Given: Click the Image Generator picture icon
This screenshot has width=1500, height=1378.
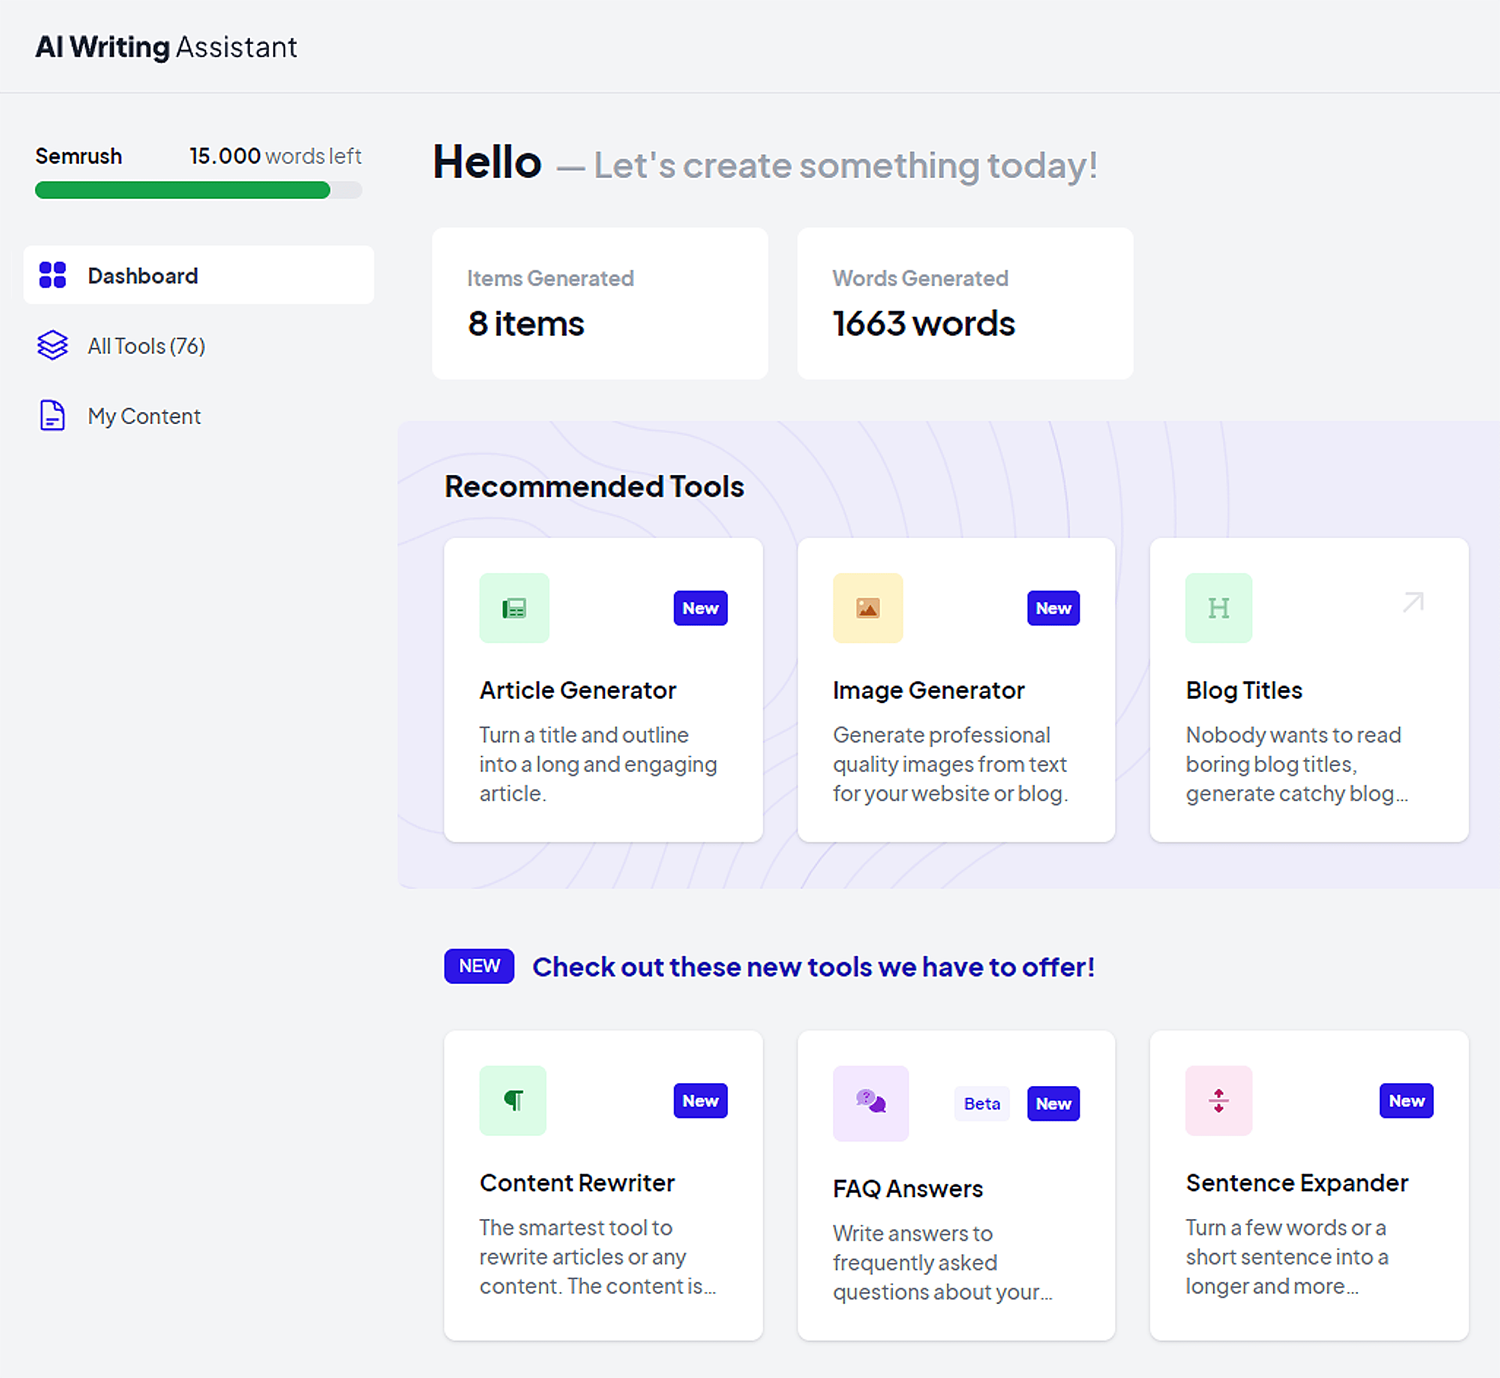Looking at the screenshot, I should [x=868, y=608].
